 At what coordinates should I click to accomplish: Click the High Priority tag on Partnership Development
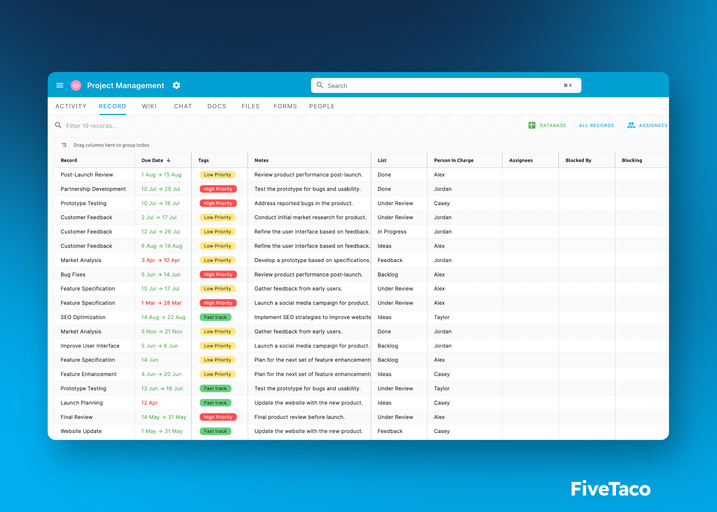click(217, 189)
